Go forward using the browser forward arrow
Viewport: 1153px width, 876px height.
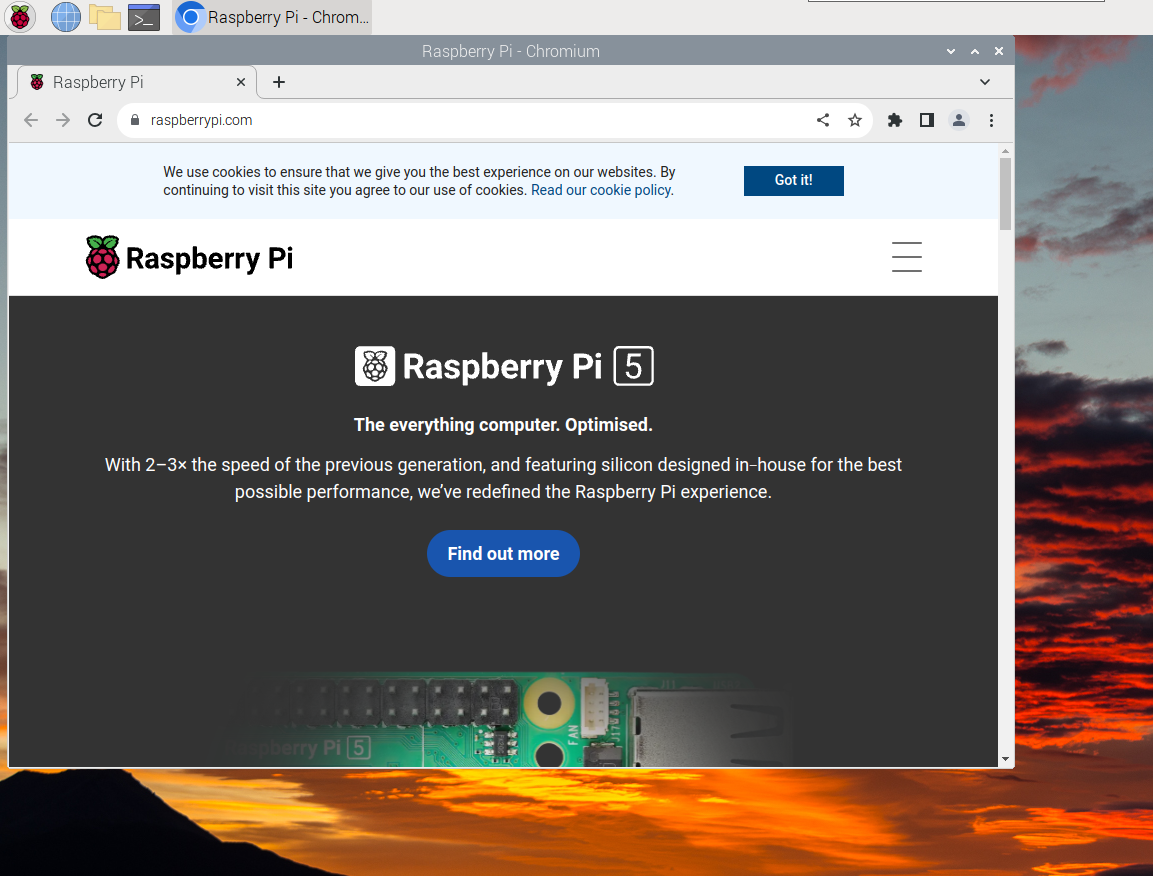[63, 120]
